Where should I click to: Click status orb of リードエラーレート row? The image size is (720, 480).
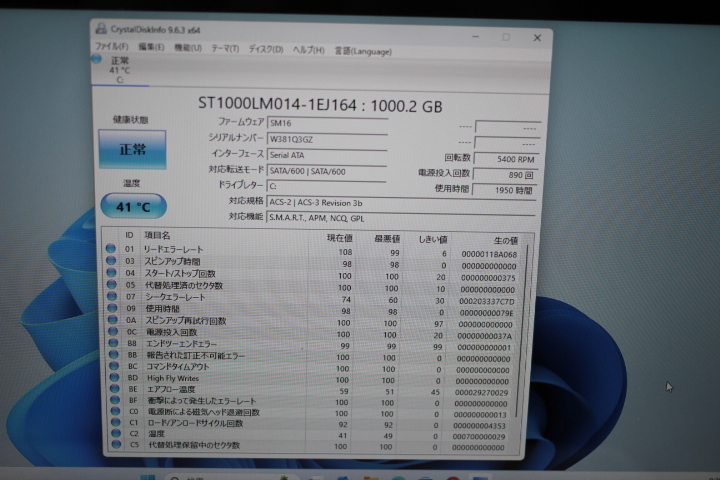111,248
